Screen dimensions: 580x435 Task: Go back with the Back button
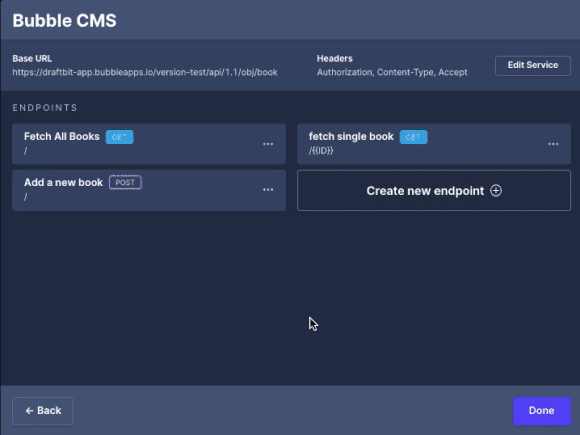[x=43, y=411]
